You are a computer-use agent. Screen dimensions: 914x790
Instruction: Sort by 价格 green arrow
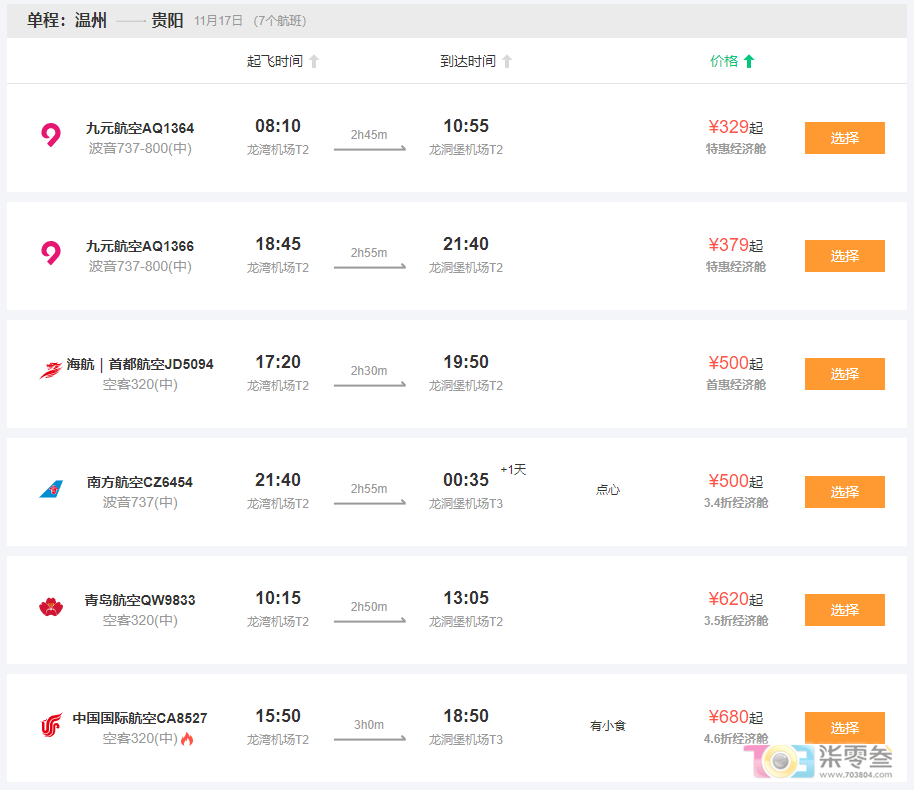tap(749, 61)
